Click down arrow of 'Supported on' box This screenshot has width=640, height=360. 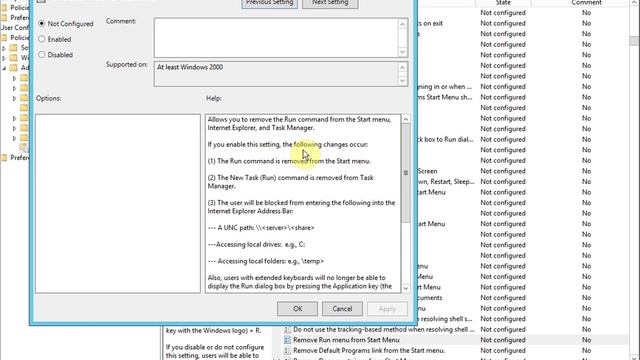(402, 81)
